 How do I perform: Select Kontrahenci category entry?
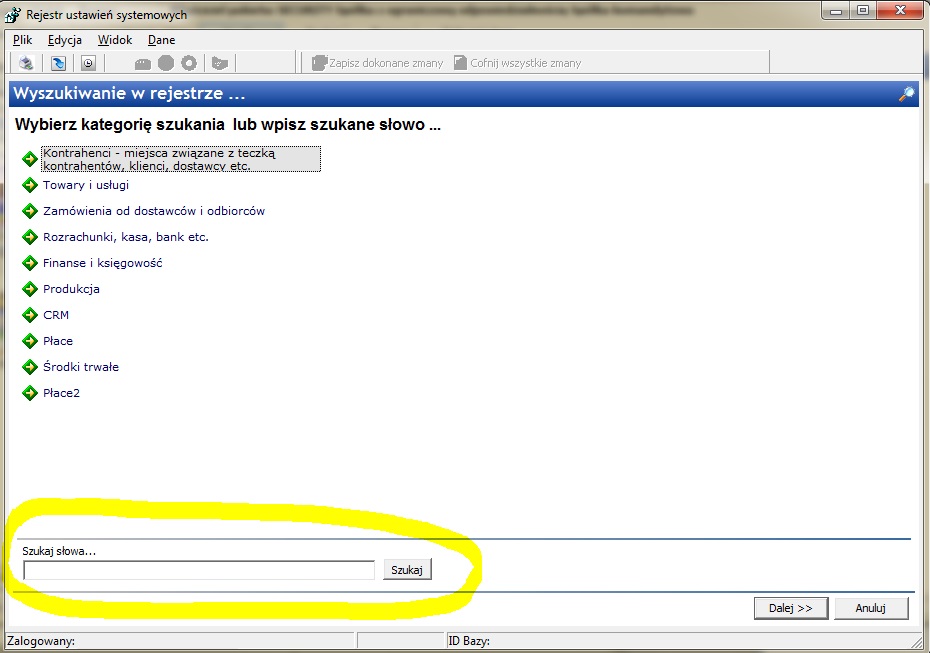point(181,159)
